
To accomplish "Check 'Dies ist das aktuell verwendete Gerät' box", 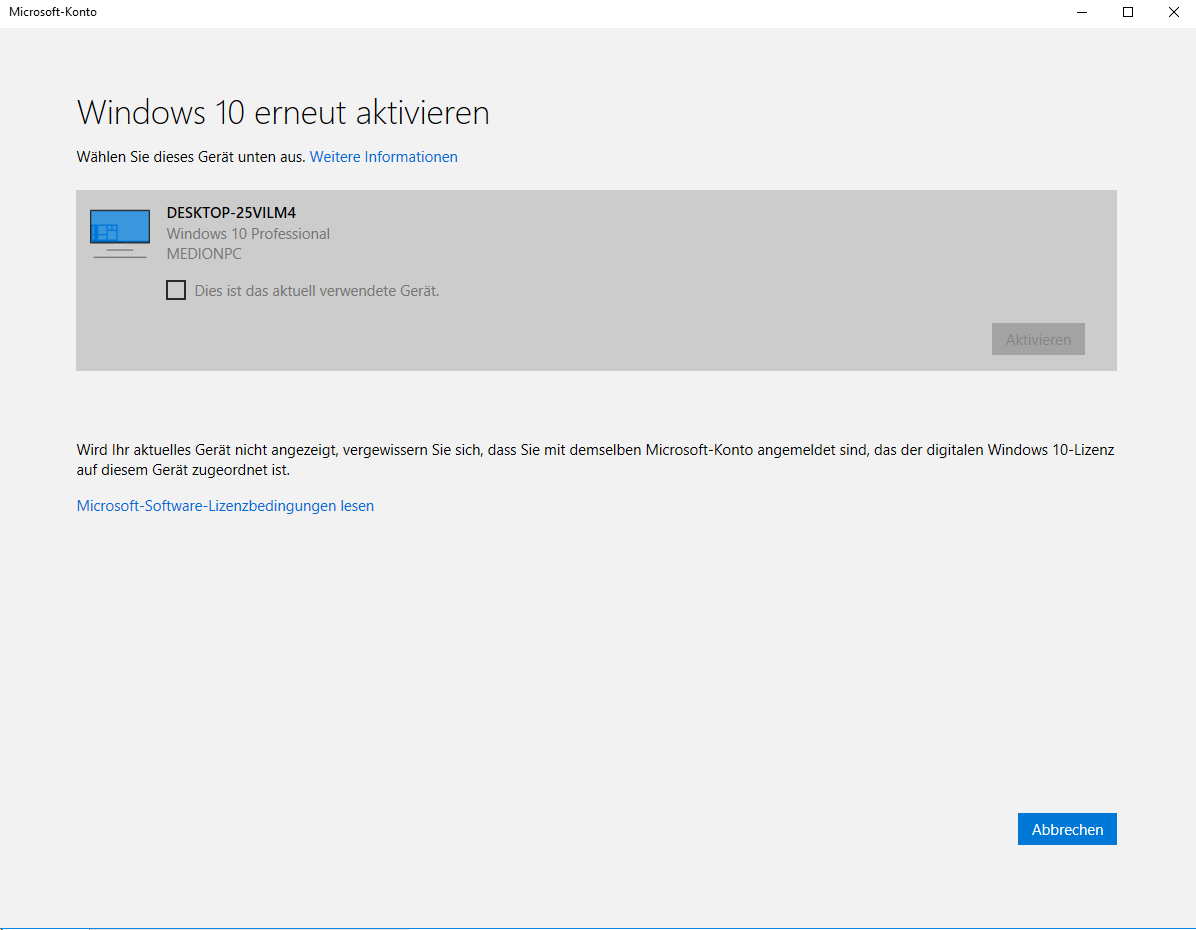I will coord(176,291).
